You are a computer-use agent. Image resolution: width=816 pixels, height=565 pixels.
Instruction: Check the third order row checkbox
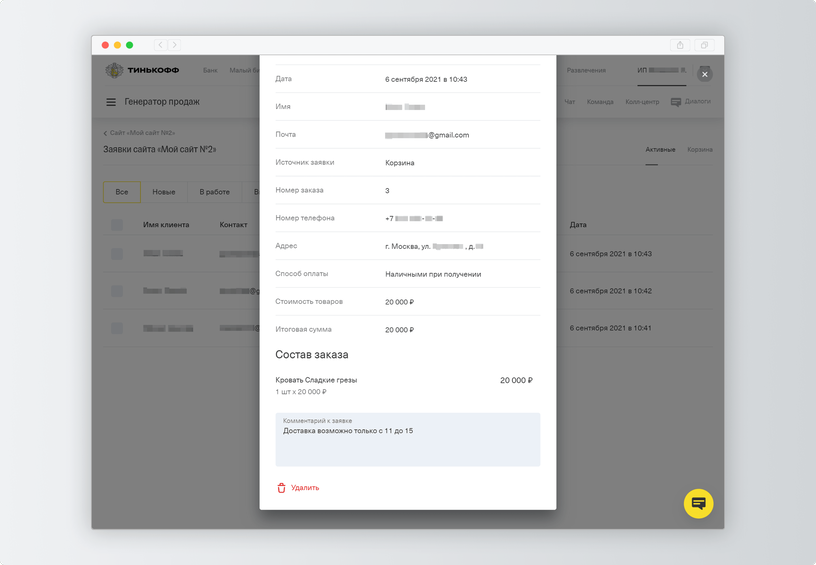point(117,328)
